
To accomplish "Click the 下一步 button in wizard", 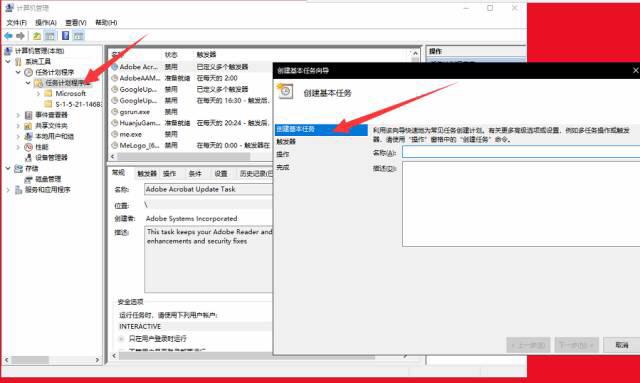I will tap(576, 345).
